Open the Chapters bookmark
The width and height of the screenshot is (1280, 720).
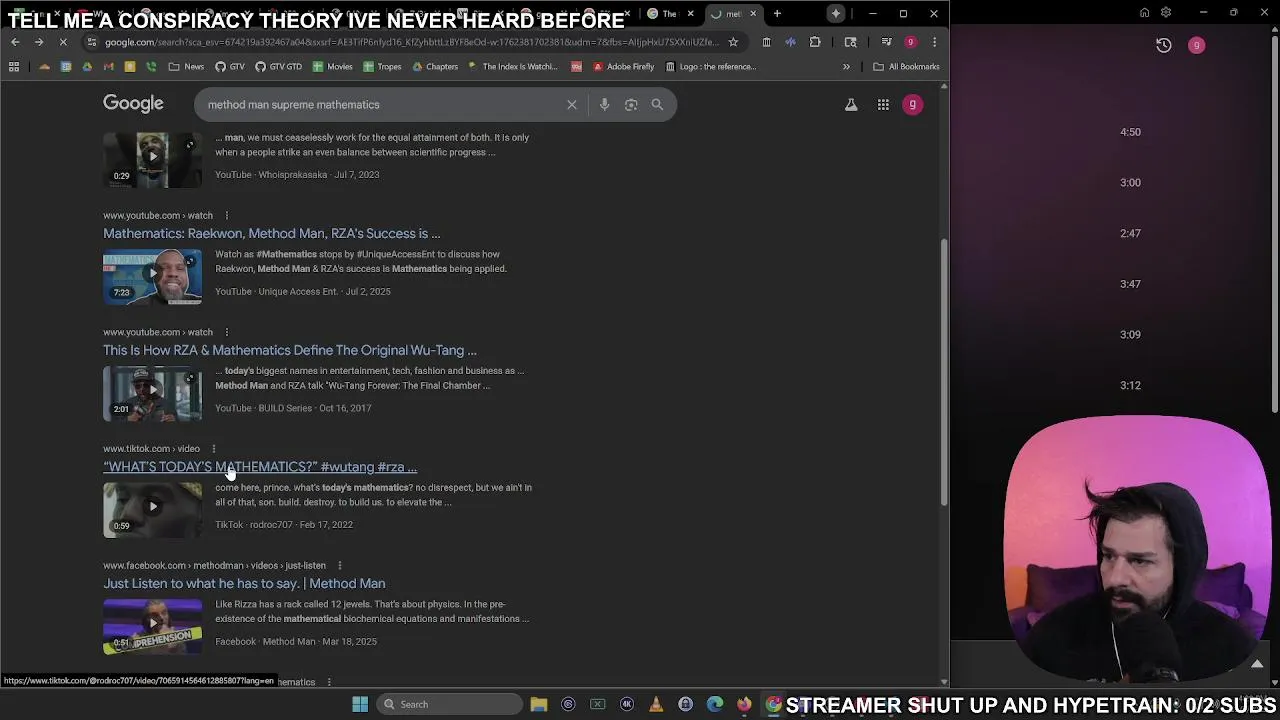pyautogui.click(x=434, y=67)
